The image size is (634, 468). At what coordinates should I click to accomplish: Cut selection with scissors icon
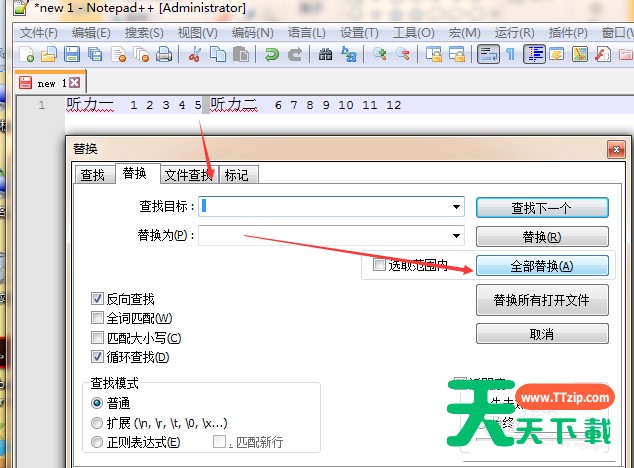pos(194,54)
